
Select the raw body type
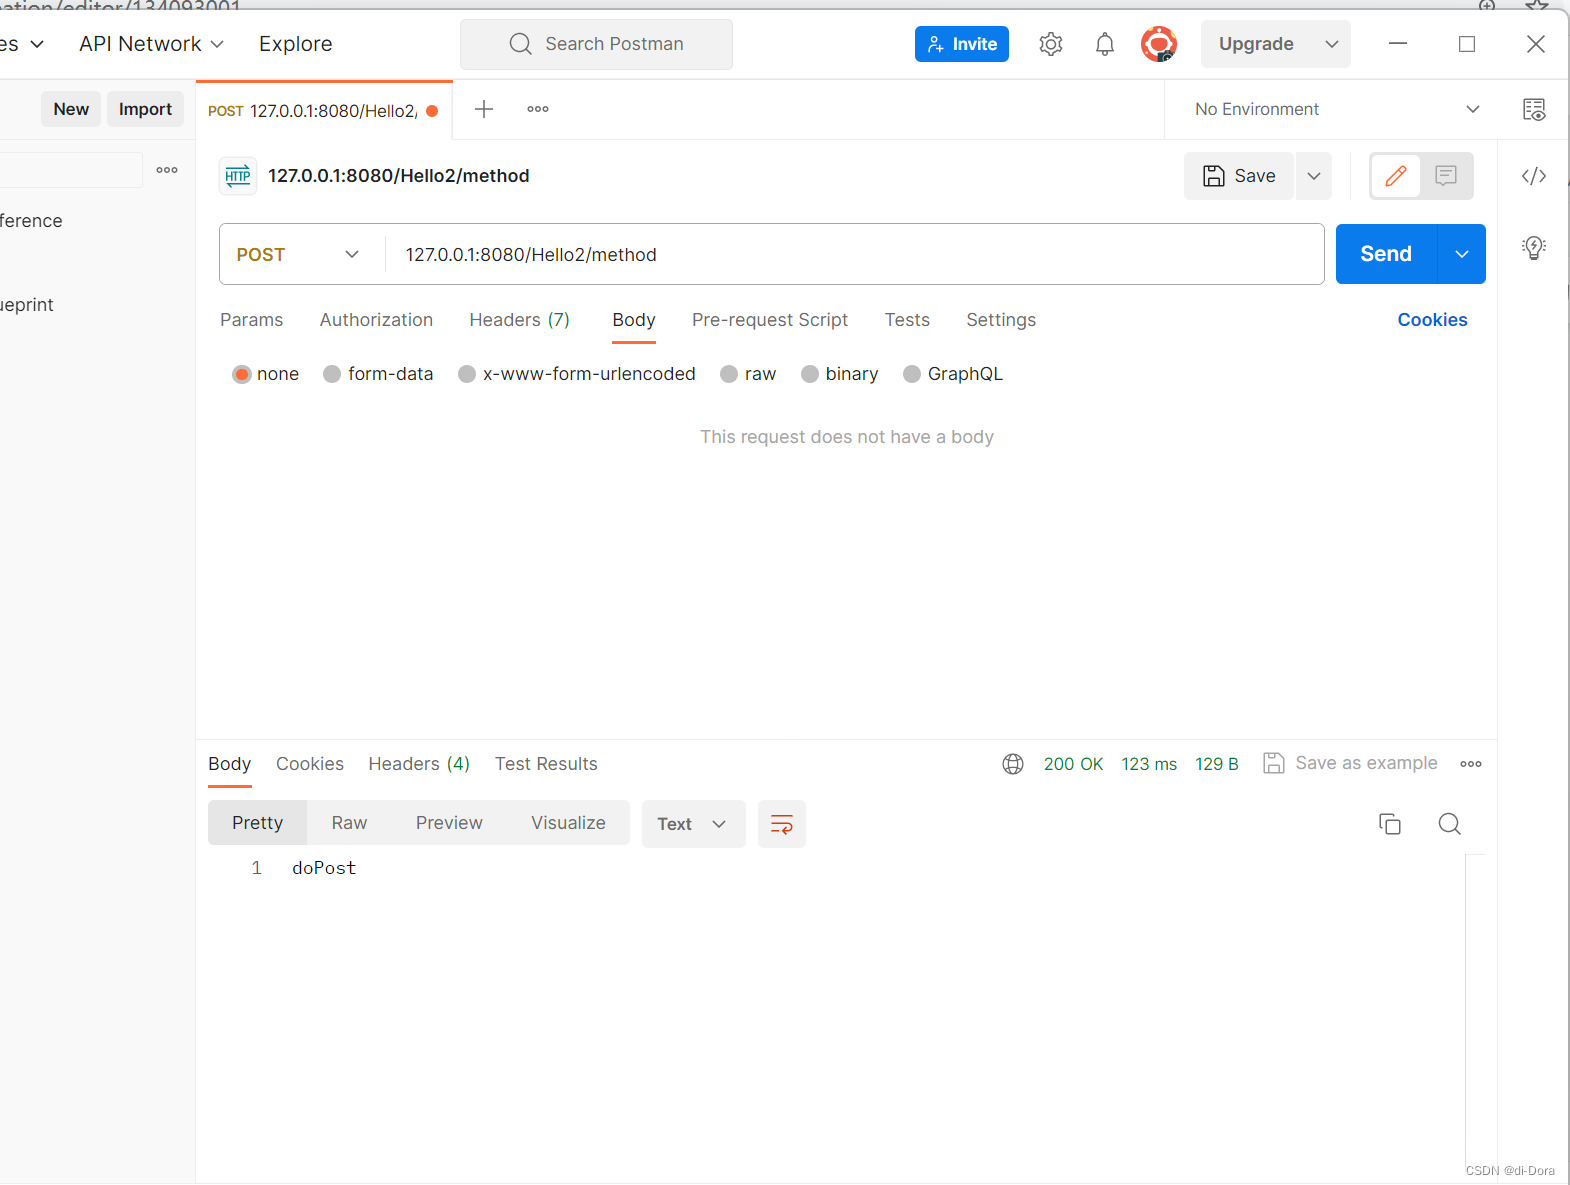[729, 374]
